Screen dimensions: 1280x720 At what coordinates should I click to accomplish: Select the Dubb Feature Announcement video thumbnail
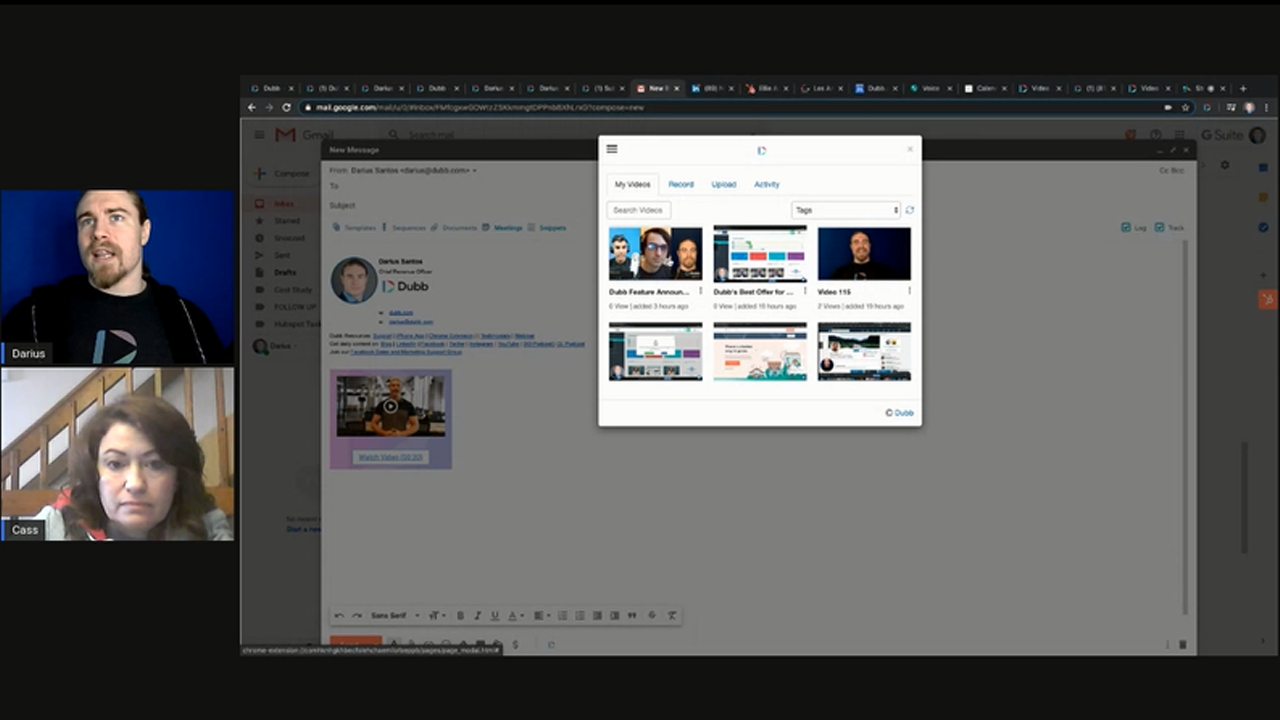pos(655,253)
